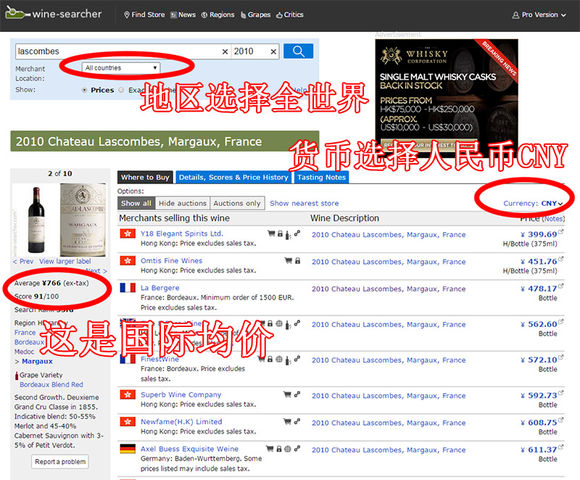Switch to the Where to Buy tab
Screen dimensions: 580x480
[x=145, y=178]
